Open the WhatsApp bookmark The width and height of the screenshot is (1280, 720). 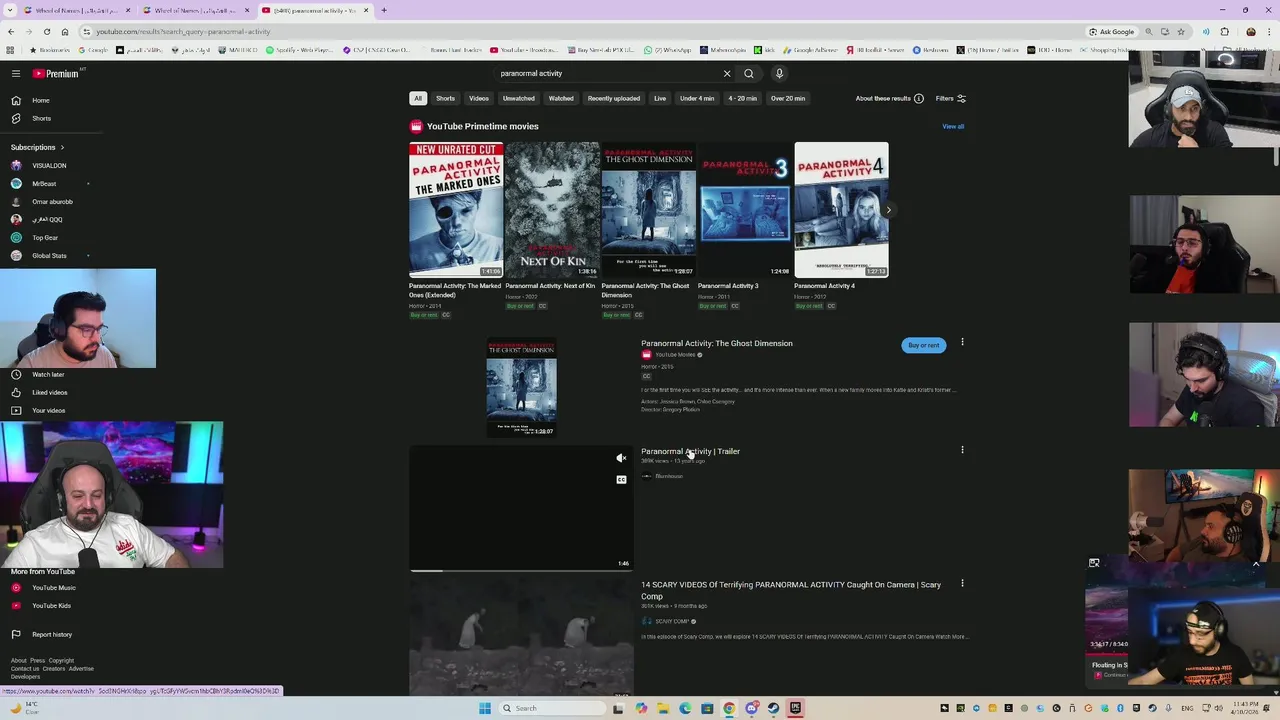(x=667, y=49)
